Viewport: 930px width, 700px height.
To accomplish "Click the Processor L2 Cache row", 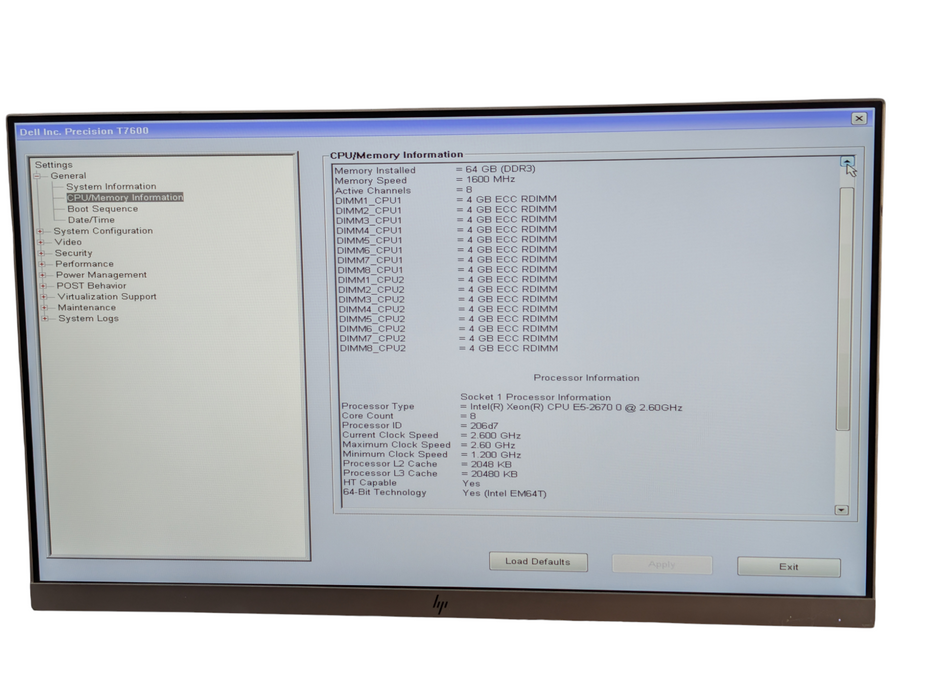I will click(x=427, y=464).
